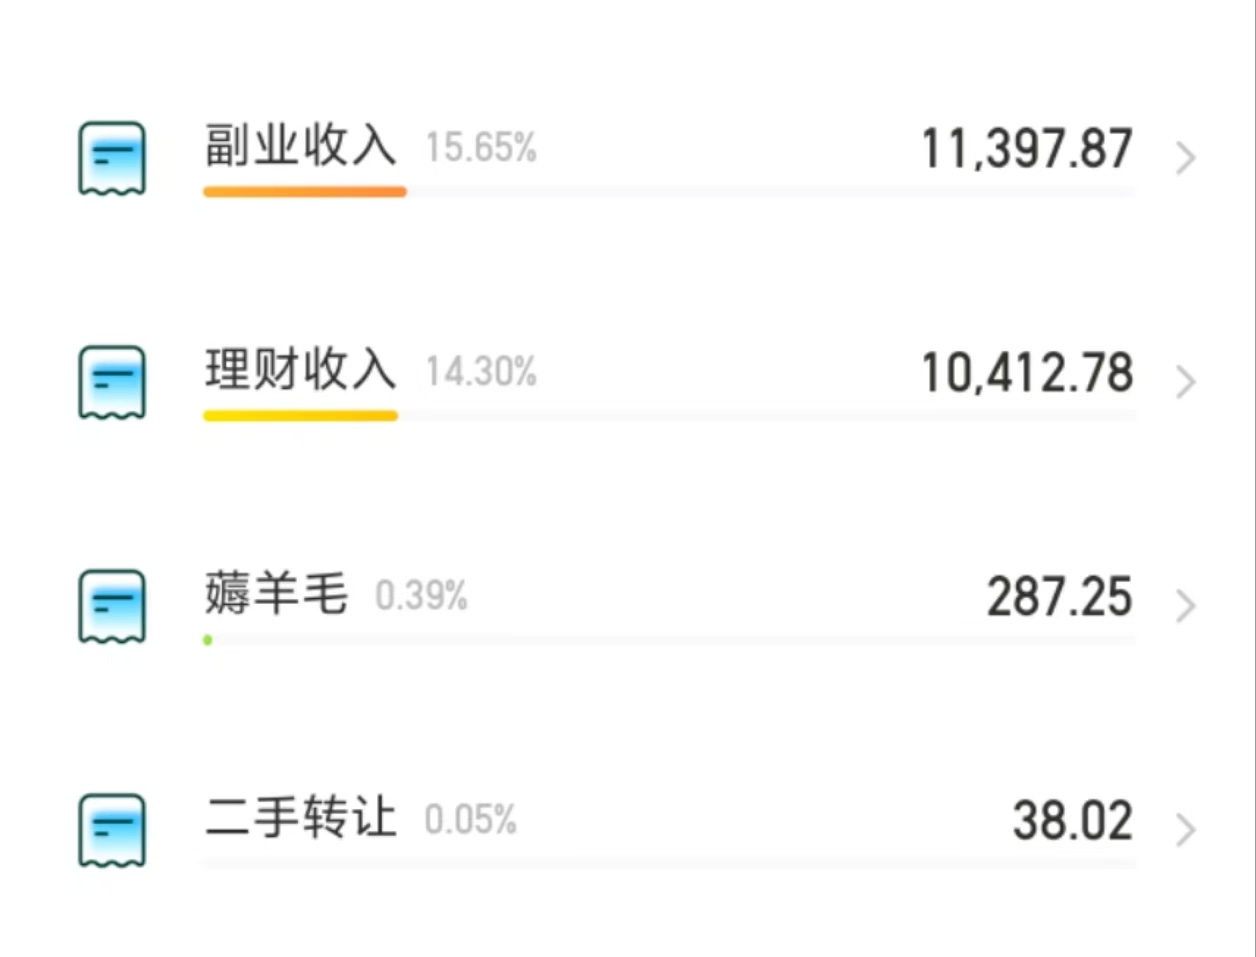Tap the 薅羊毛 category label
The width and height of the screenshot is (1256, 957).
coord(276,594)
